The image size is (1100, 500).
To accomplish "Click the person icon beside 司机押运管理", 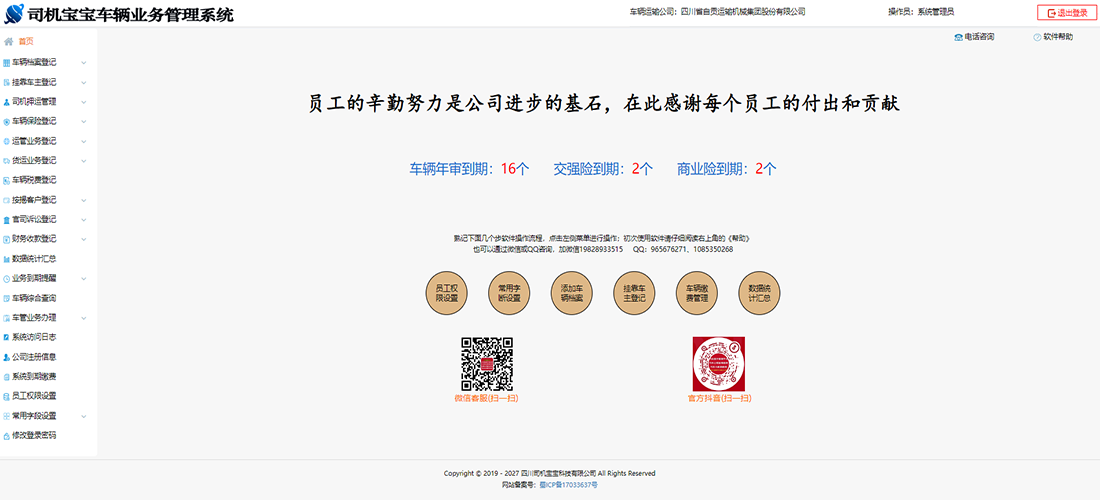I will coord(6,102).
